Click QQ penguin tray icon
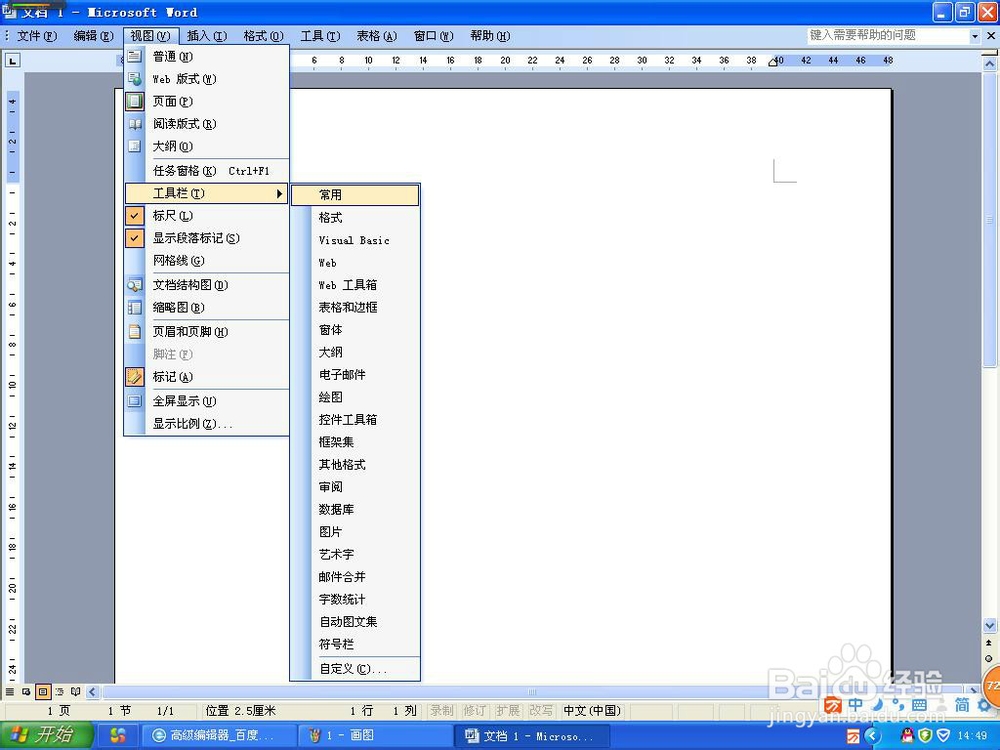Screen dimensions: 1000x750 click(907, 737)
